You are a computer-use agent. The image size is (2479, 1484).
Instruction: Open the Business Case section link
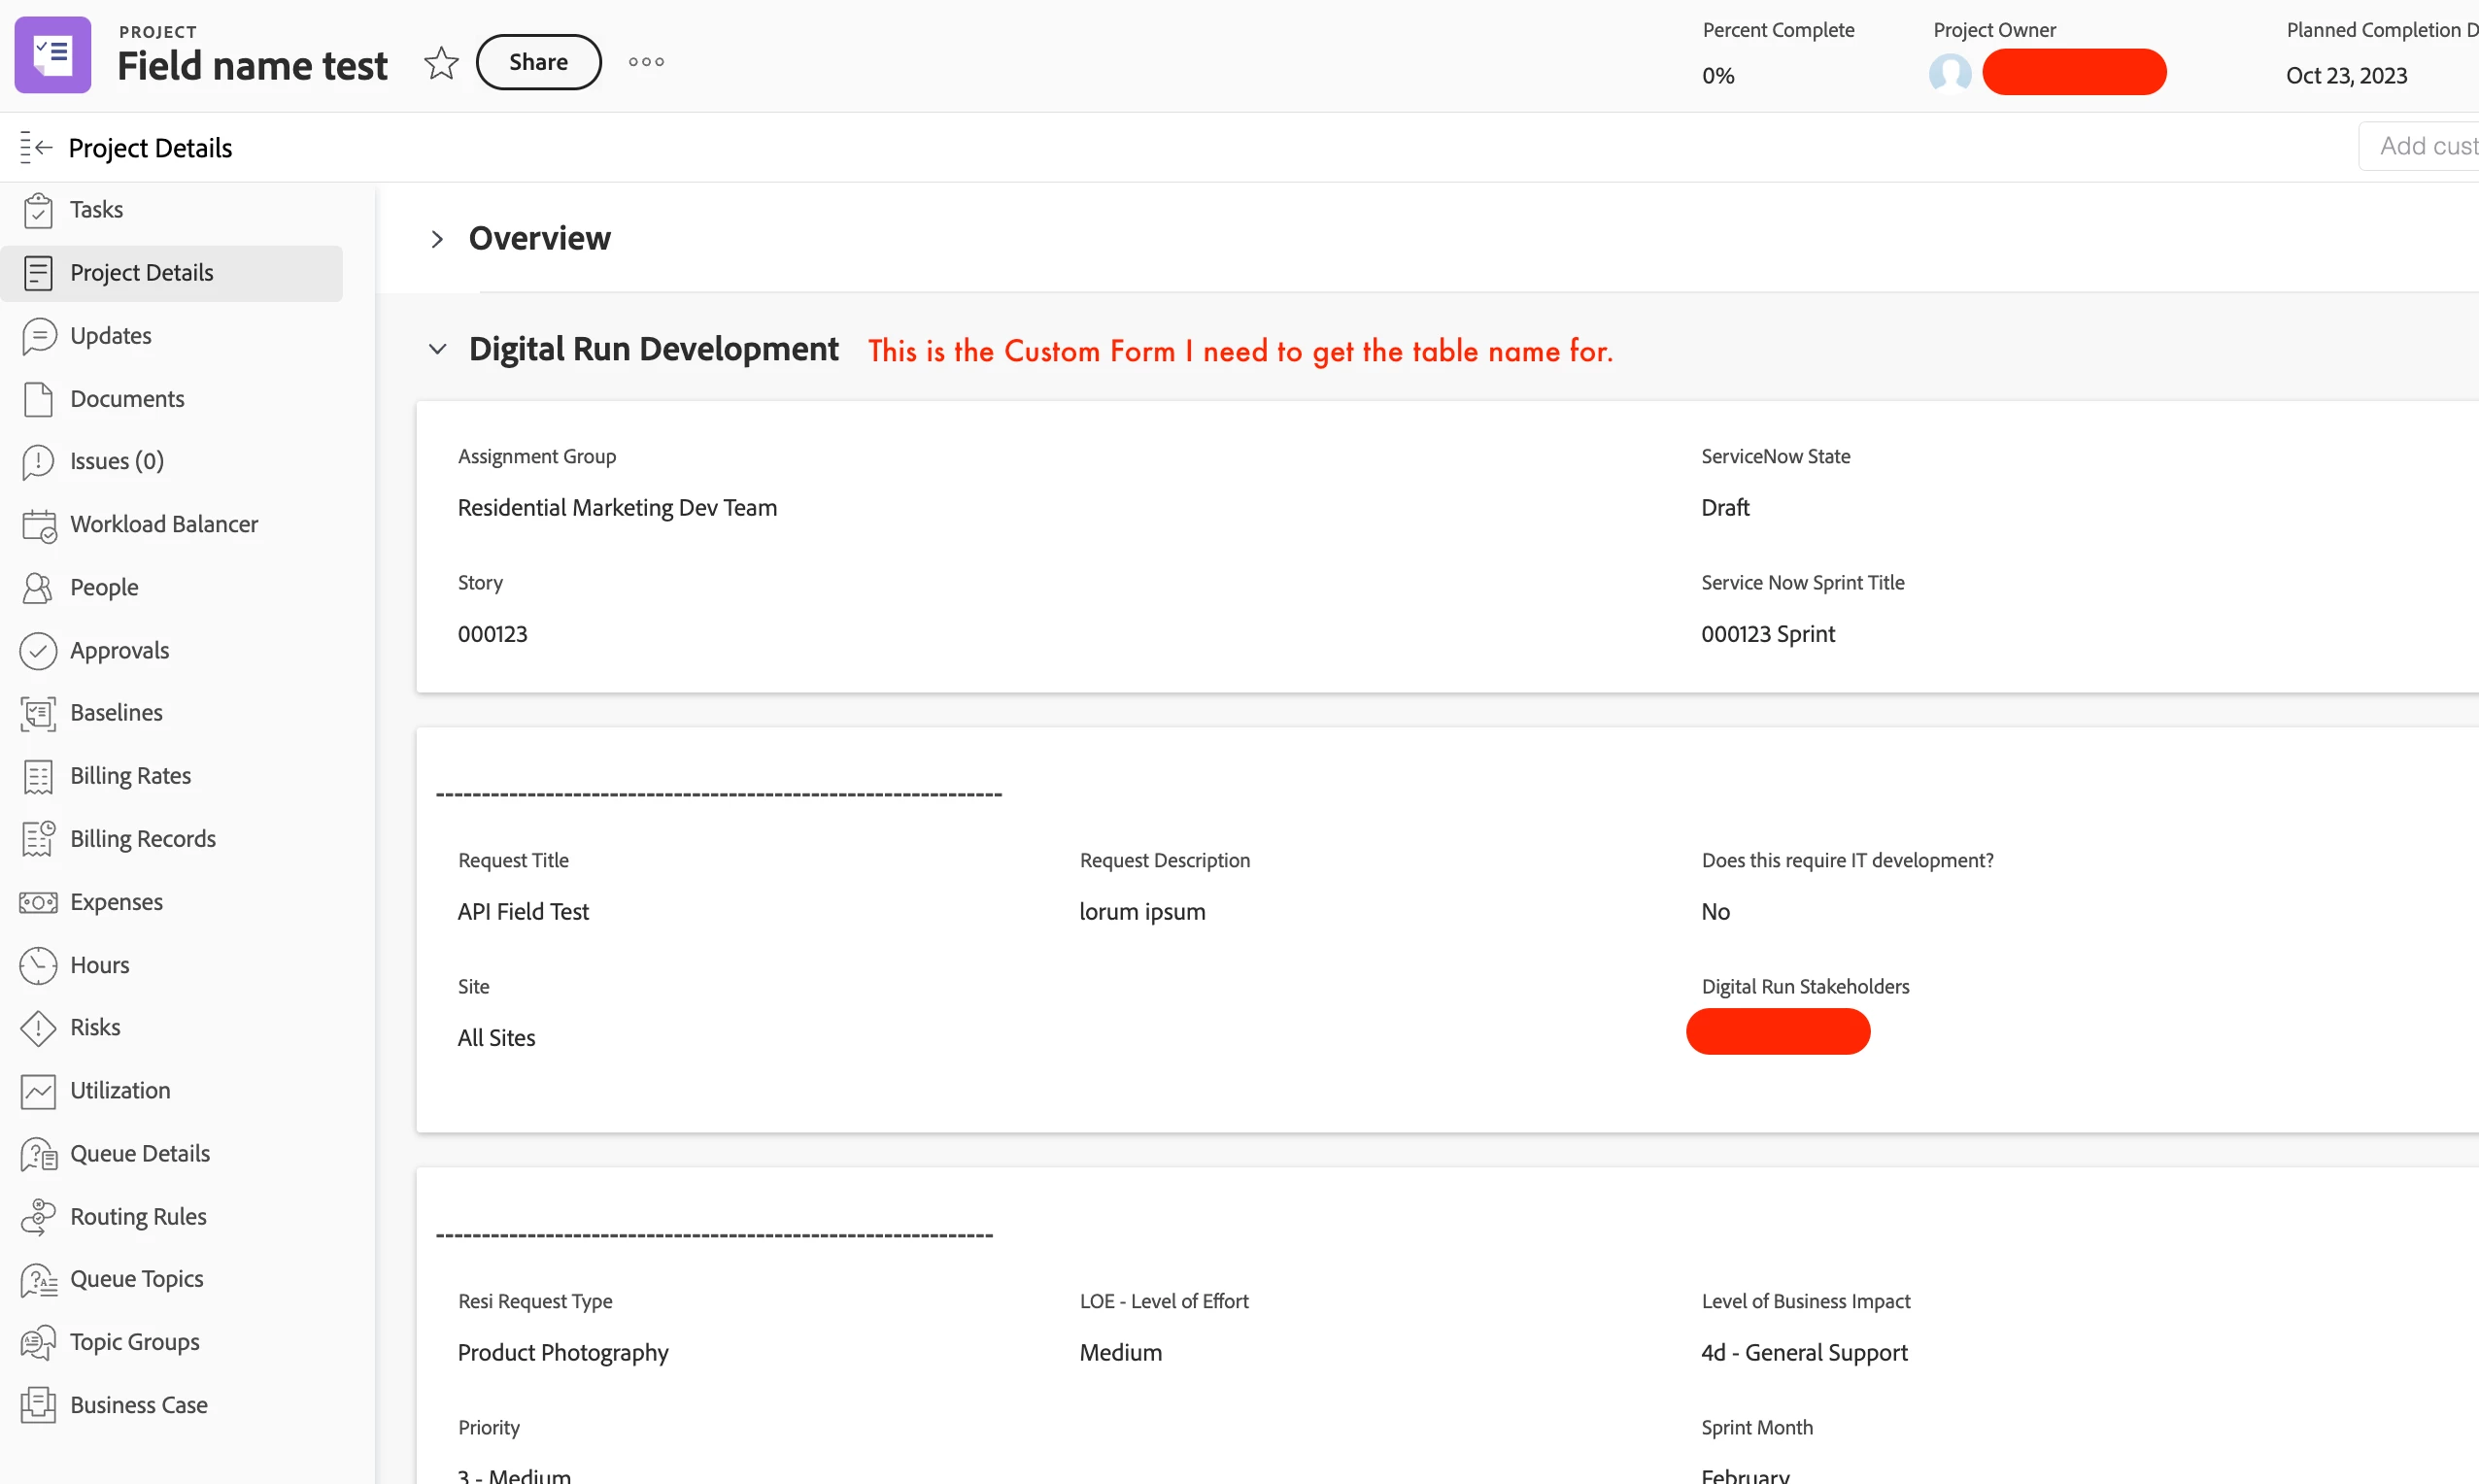coord(138,1405)
